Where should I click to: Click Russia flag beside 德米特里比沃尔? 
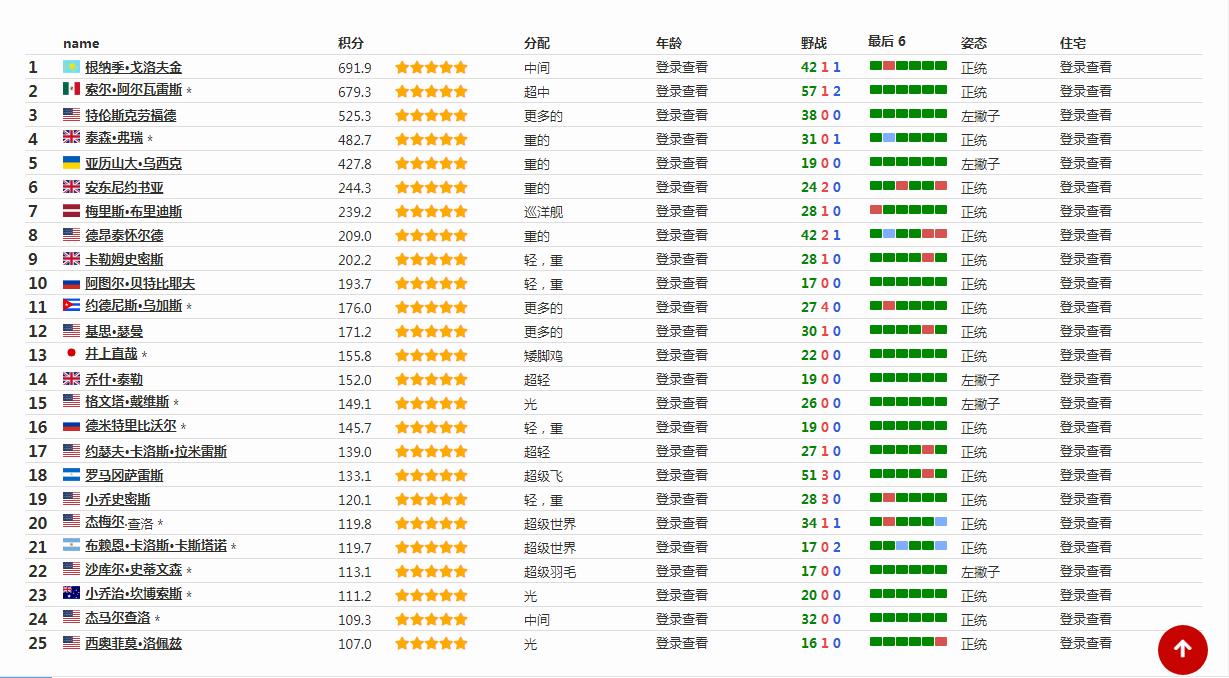(71, 427)
